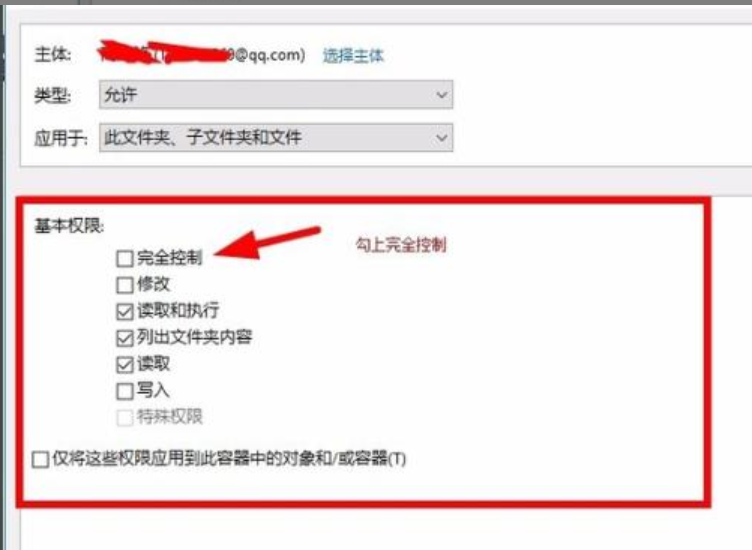Enable the 写入 permission checkbox

click(x=125, y=391)
